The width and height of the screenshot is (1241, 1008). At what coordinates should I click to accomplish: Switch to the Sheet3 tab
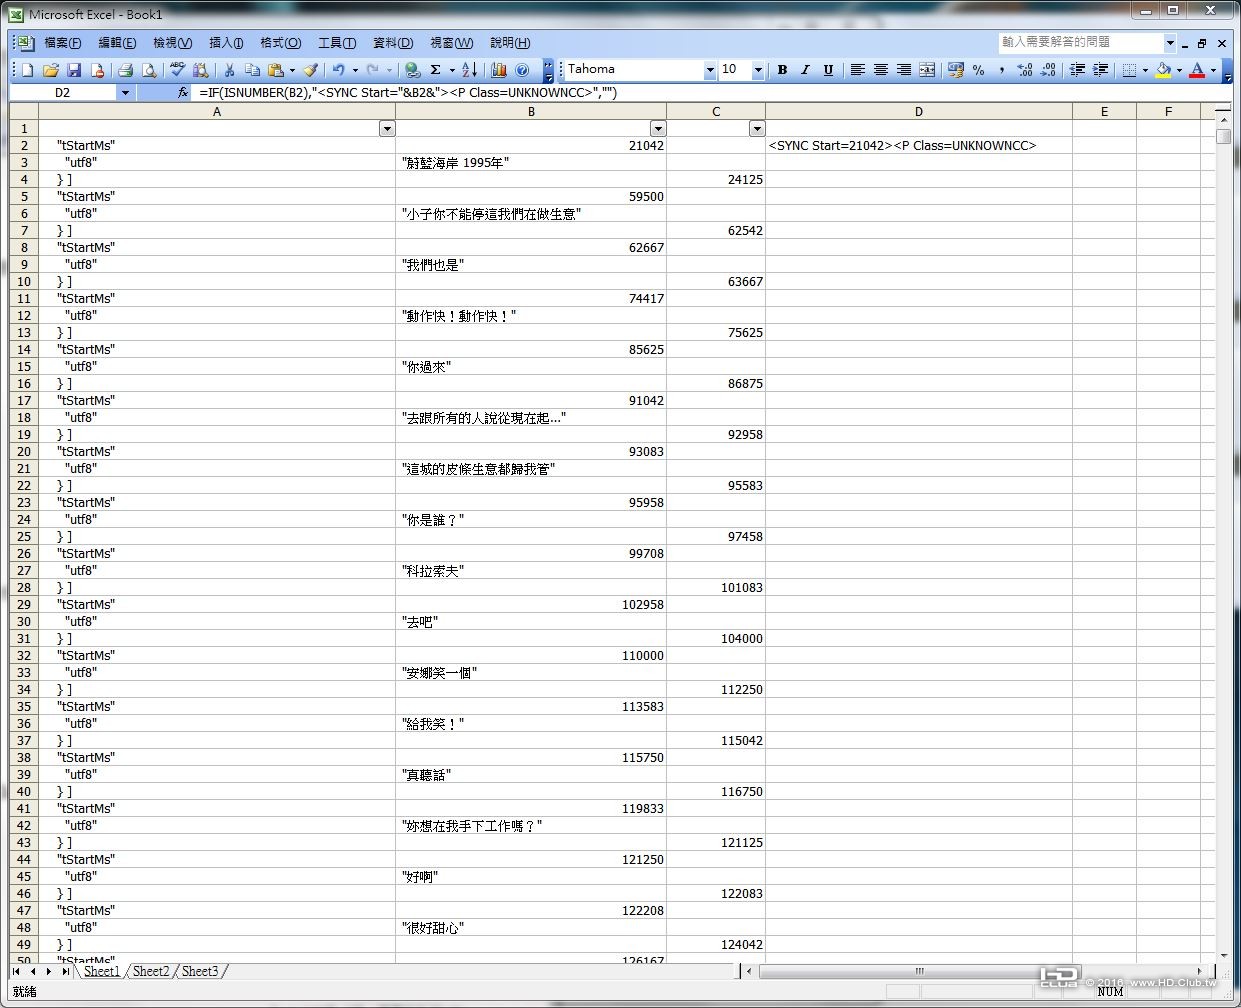pos(200,971)
